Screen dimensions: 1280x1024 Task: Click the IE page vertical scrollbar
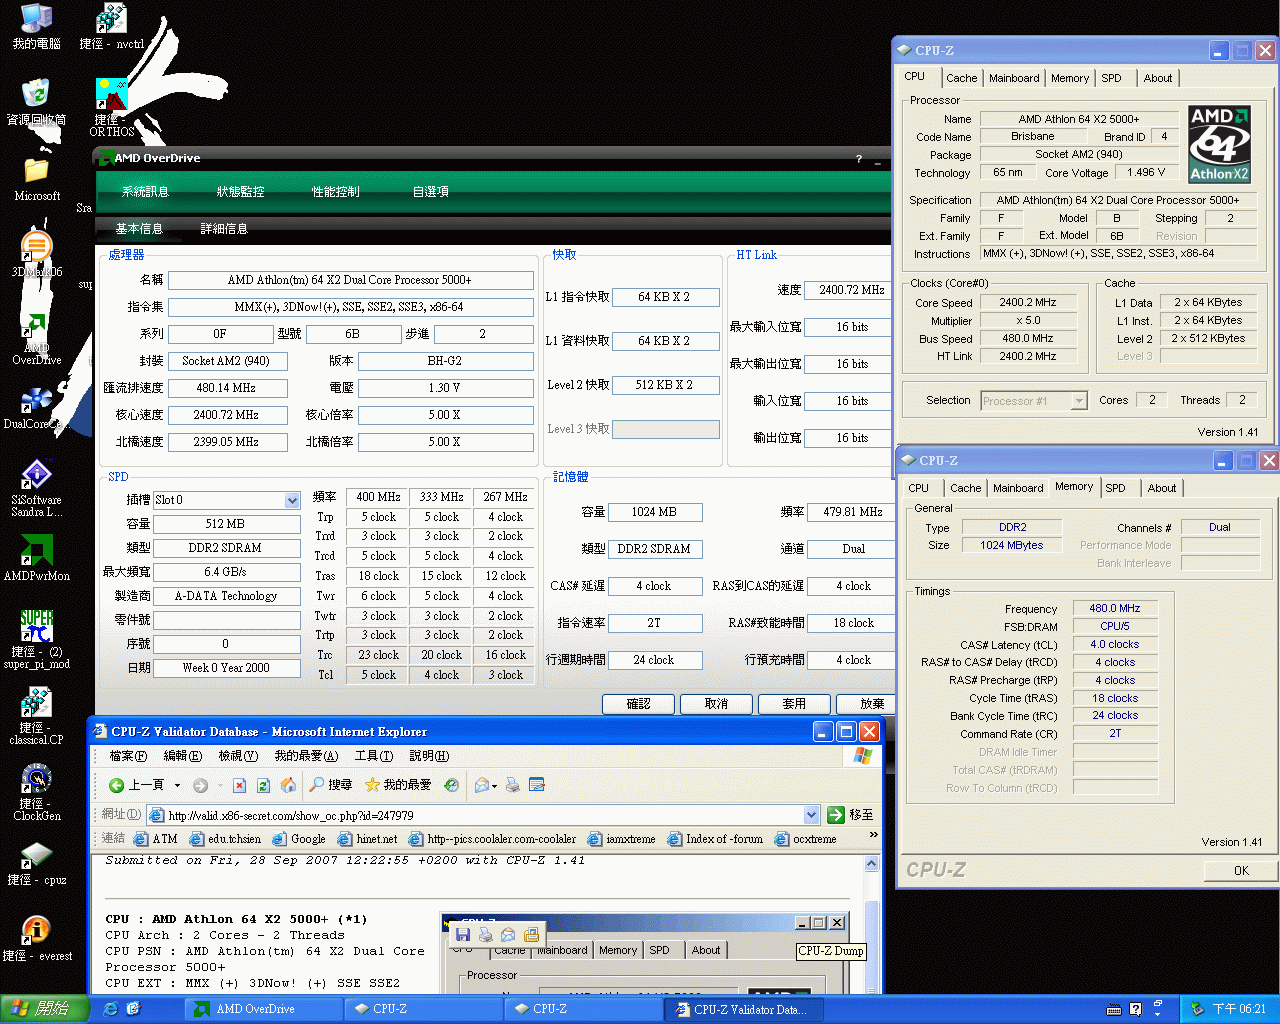871,925
